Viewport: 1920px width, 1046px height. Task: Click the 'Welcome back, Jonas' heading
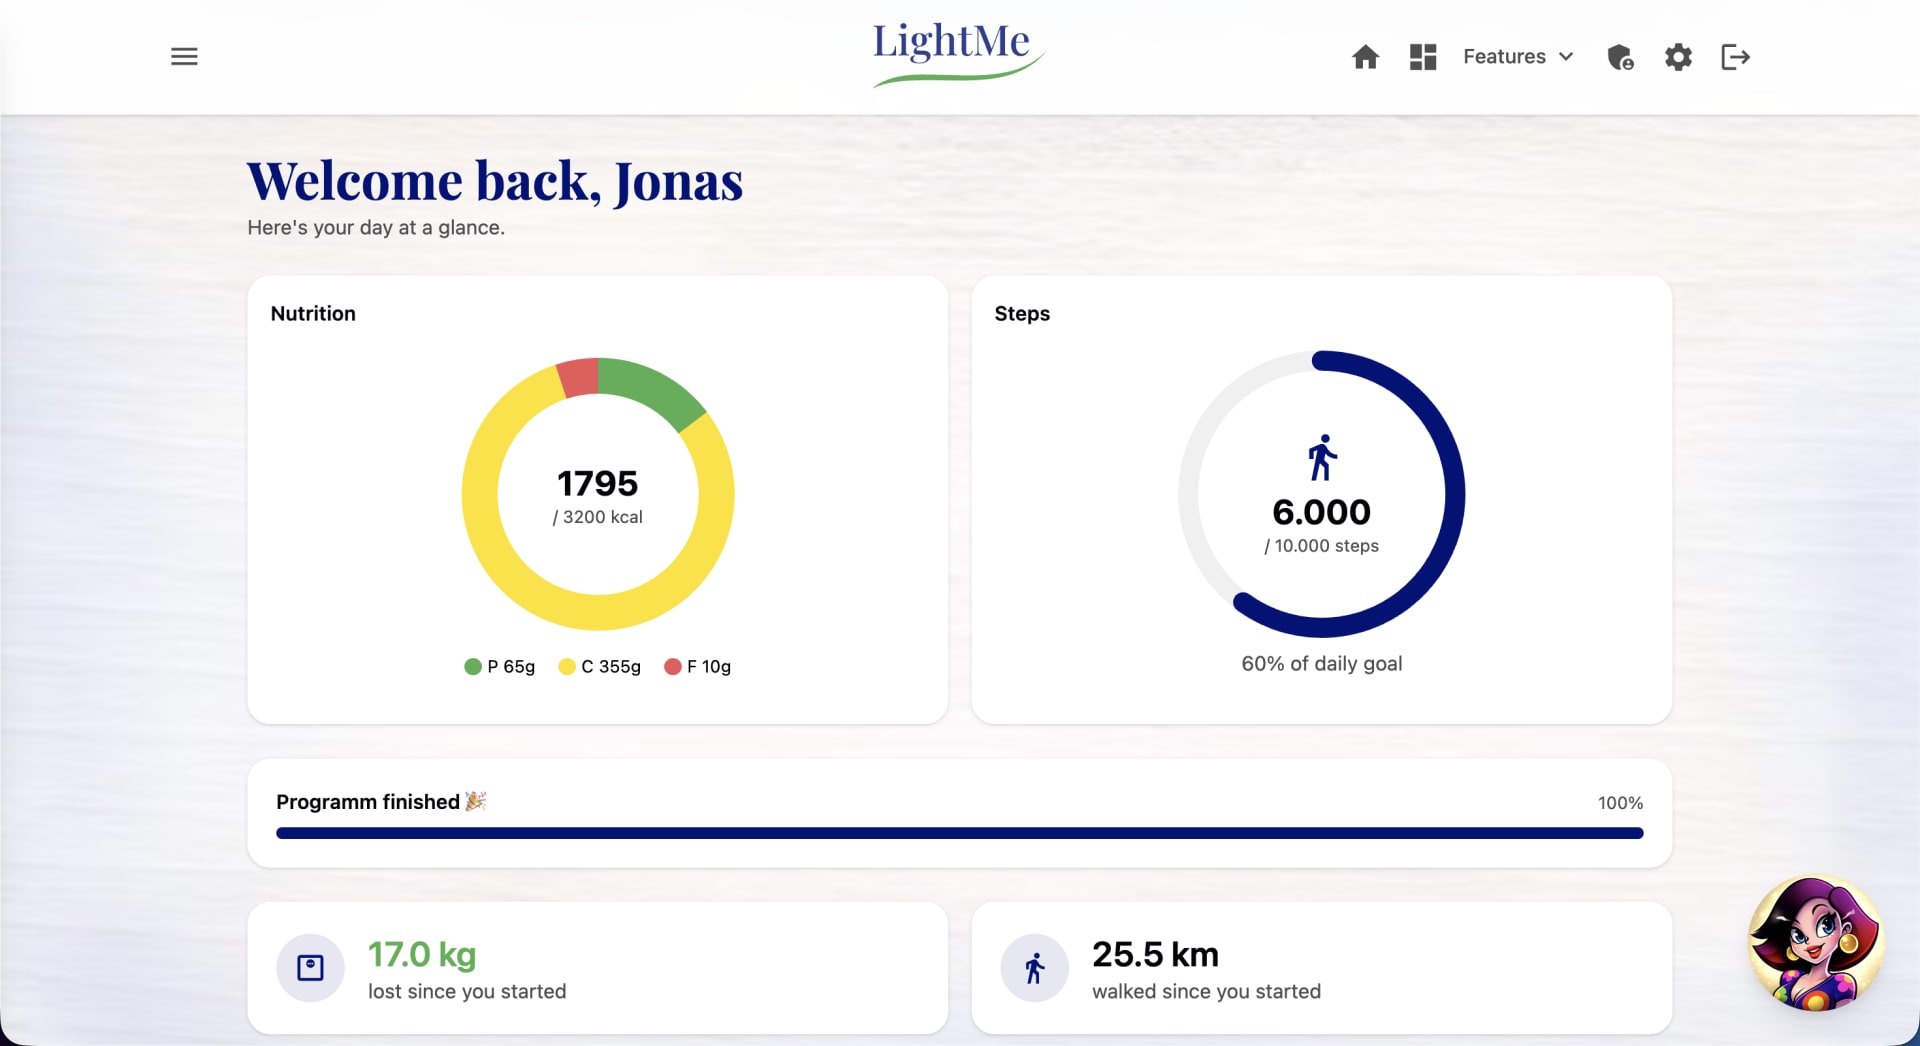495,182
